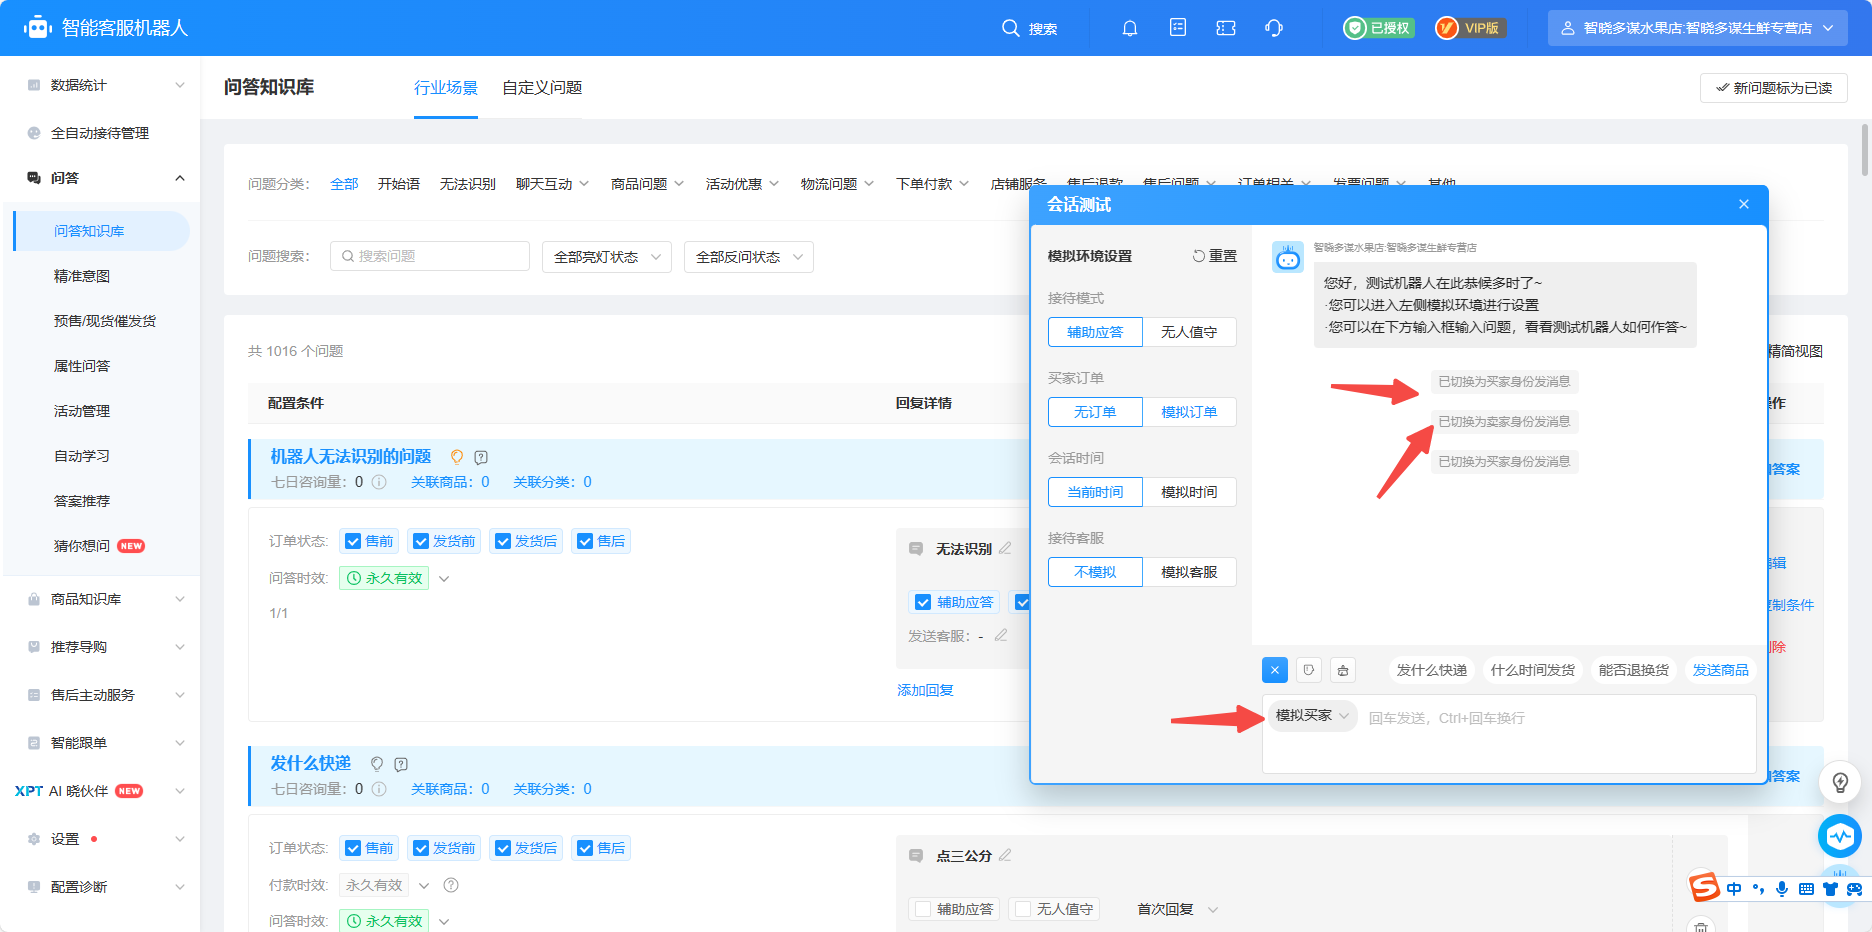
Task: Click the Sogou input method S icon
Action: tap(1704, 887)
